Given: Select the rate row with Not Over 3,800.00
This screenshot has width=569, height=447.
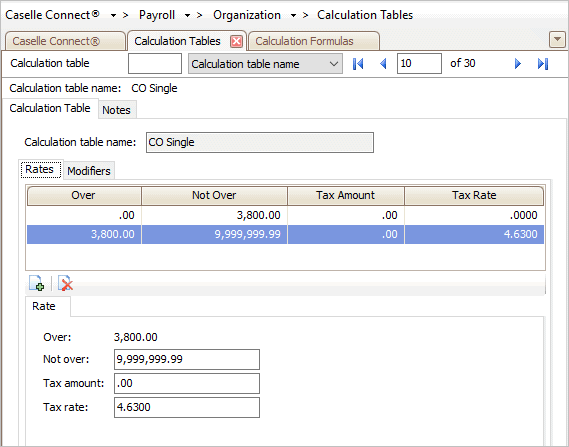Looking at the screenshot, I should click(285, 216).
